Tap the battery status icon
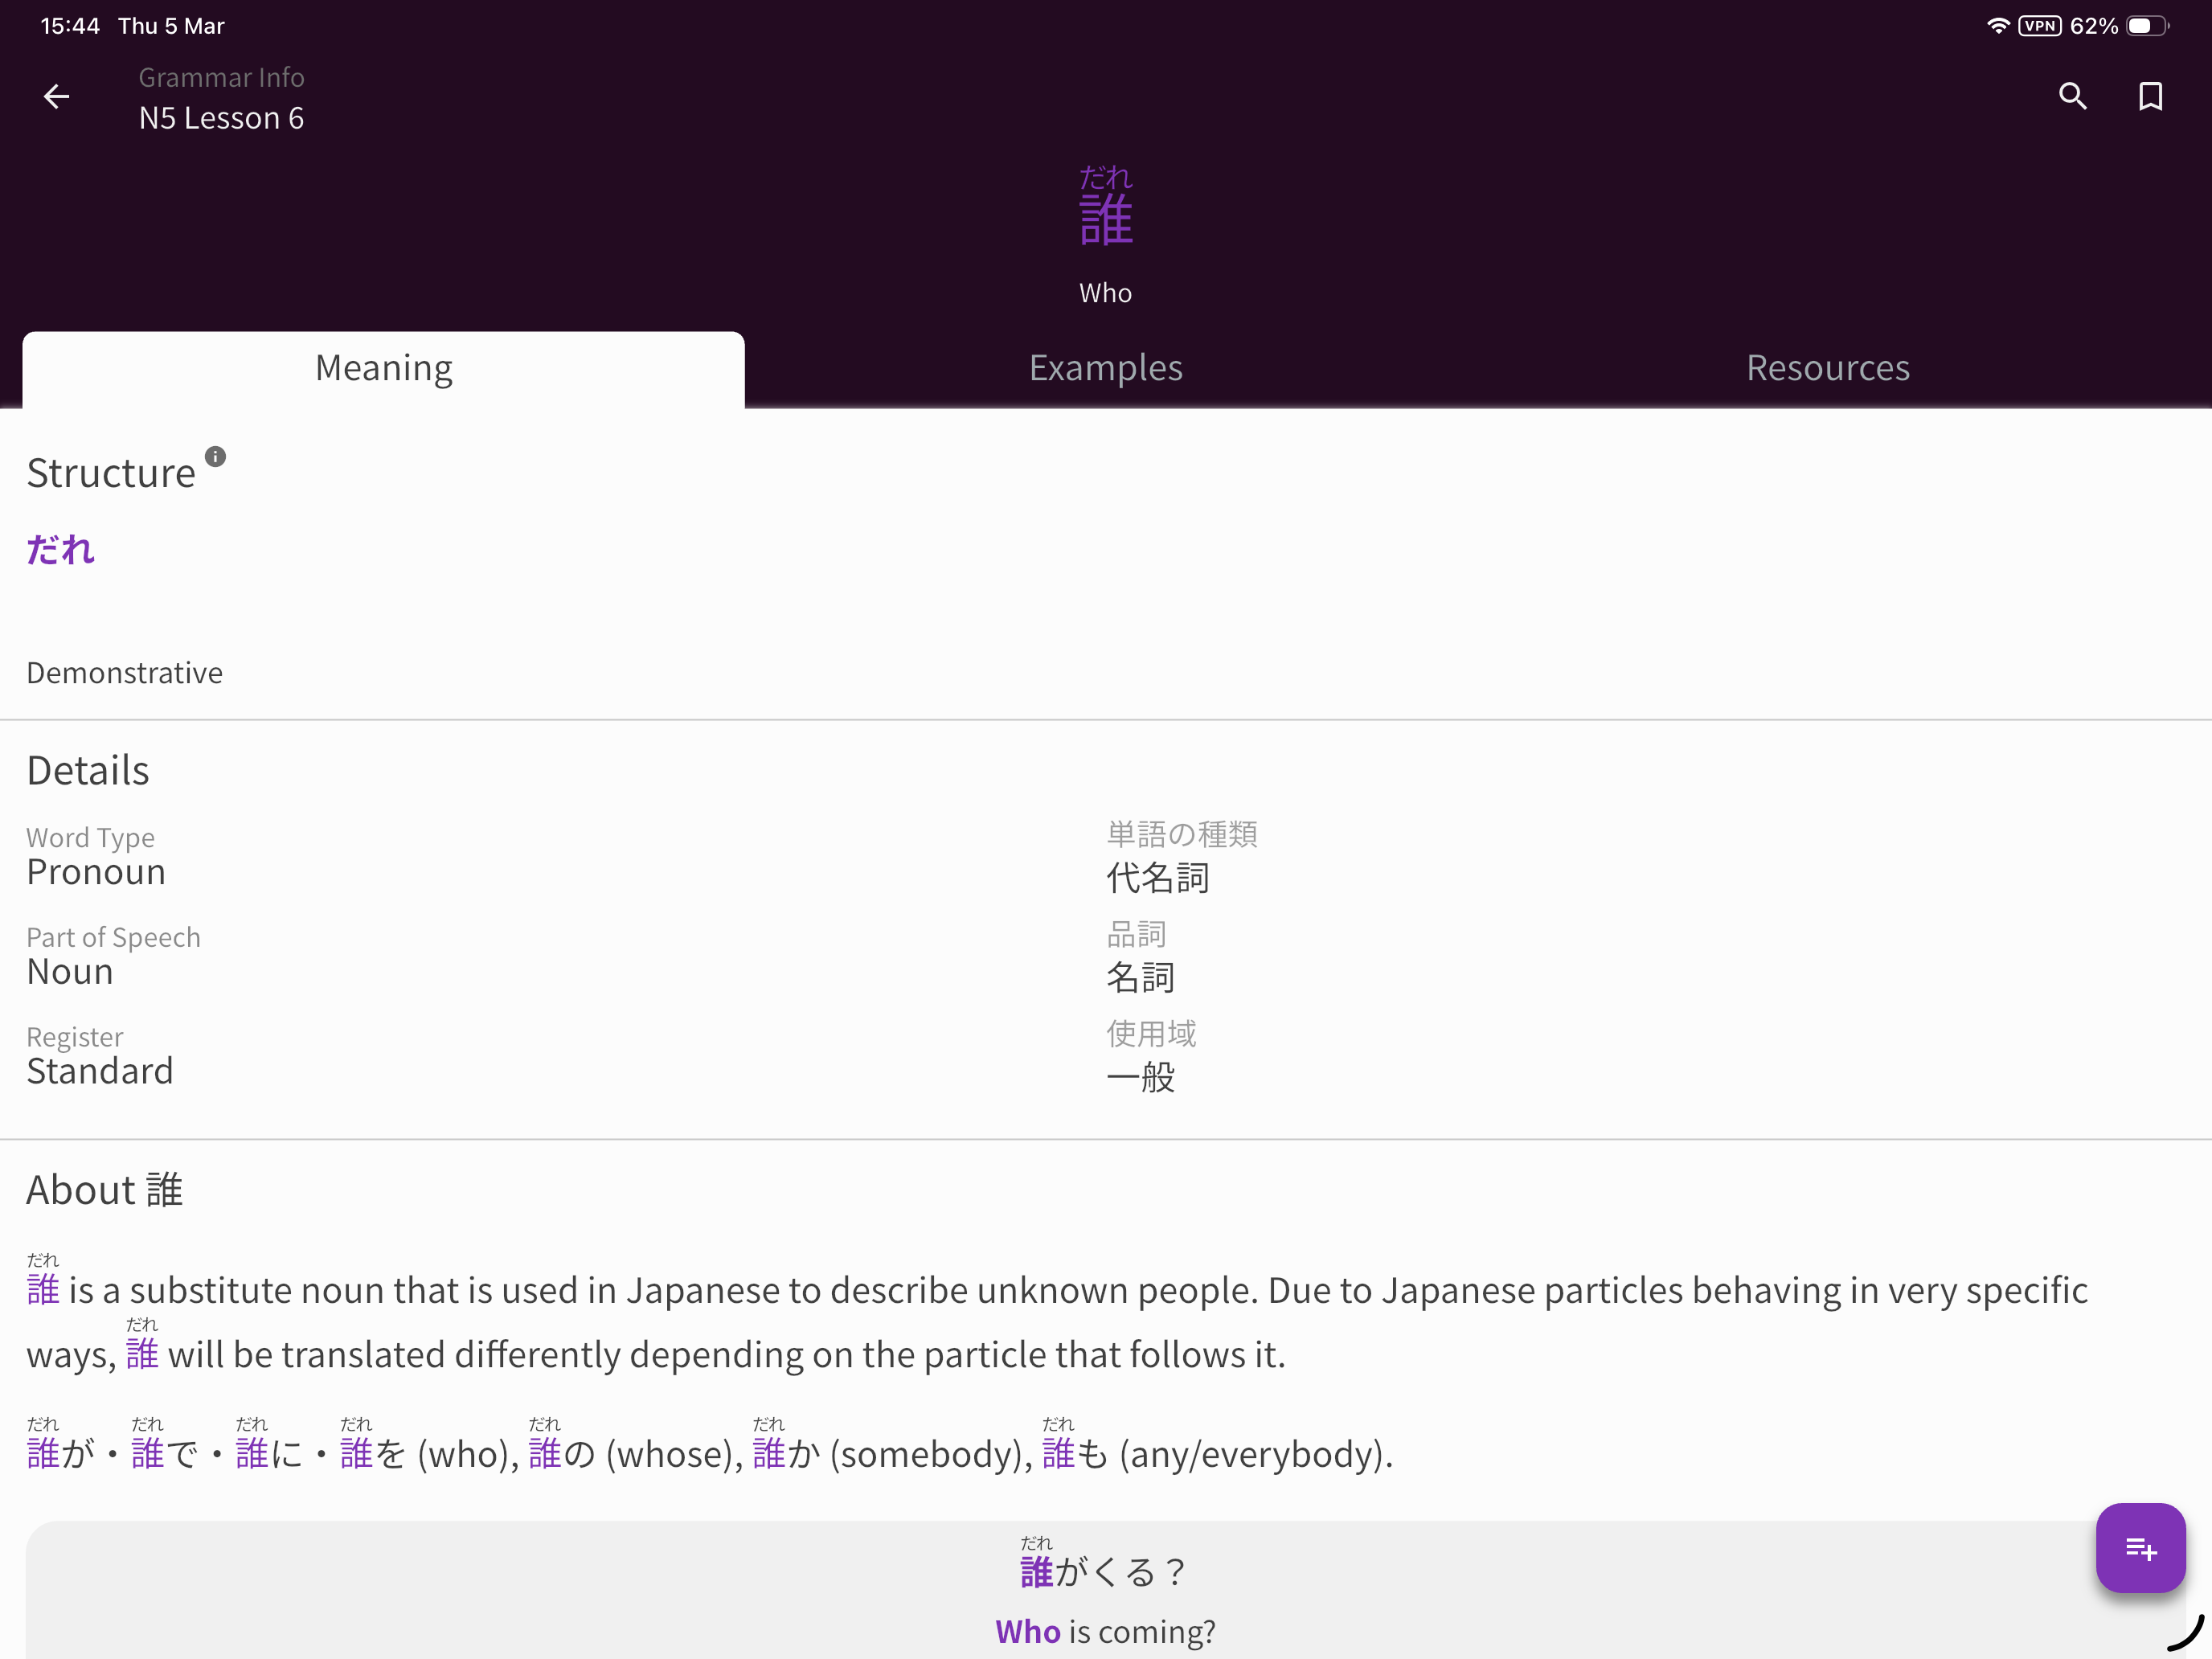2212x1659 pixels. pyautogui.click(x=2146, y=26)
